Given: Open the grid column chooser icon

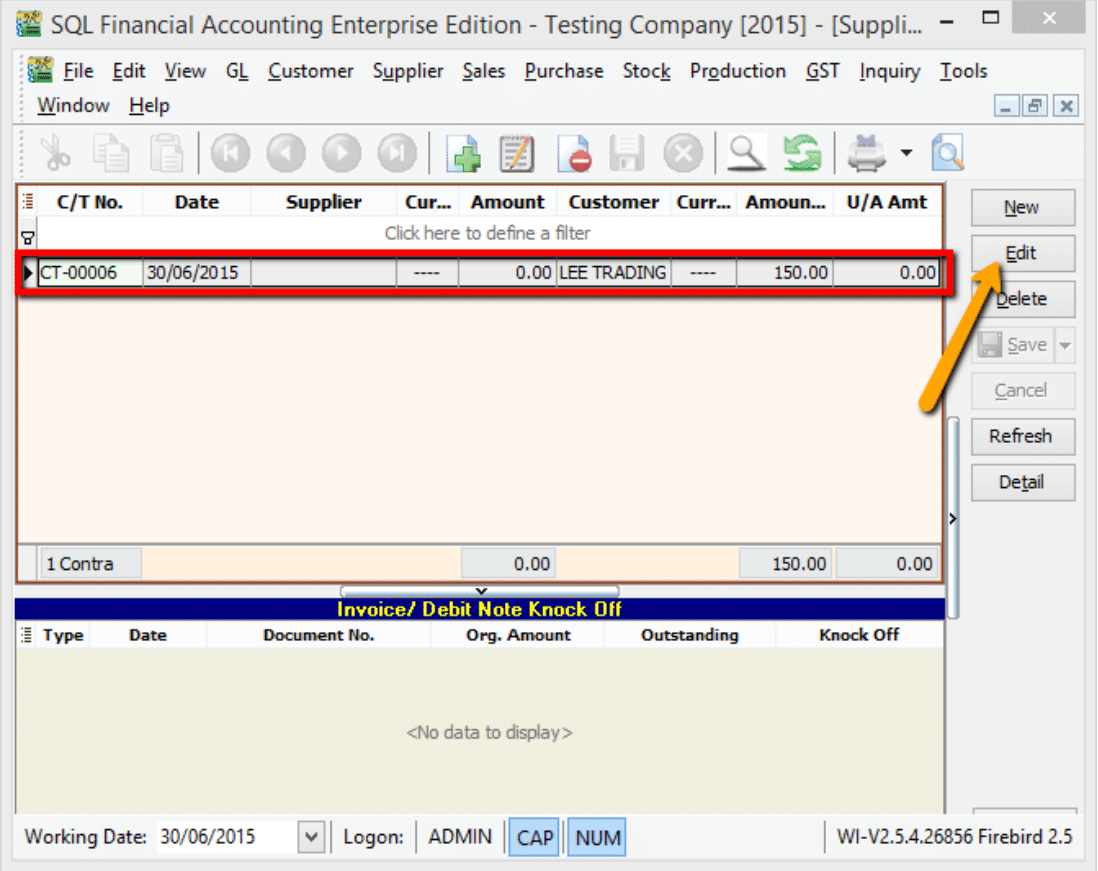Looking at the screenshot, I should tap(28, 202).
